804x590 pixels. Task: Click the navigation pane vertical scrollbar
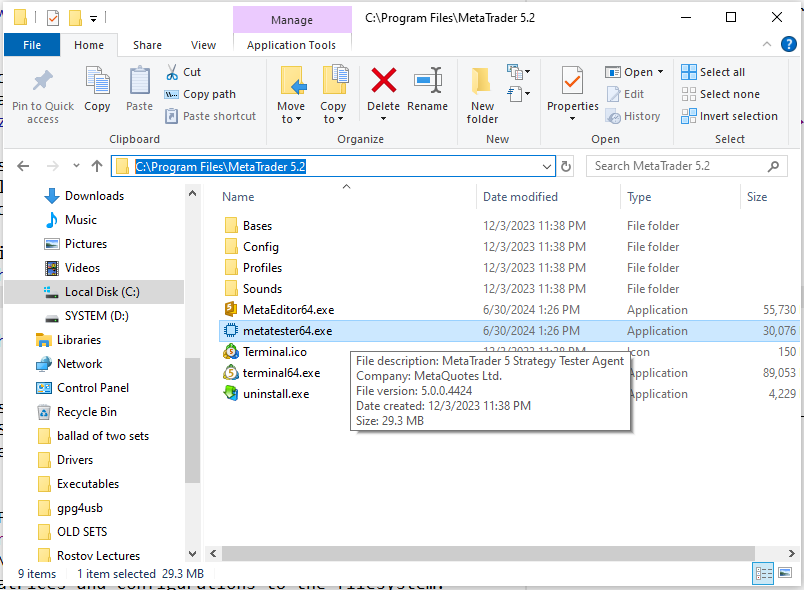[x=192, y=400]
